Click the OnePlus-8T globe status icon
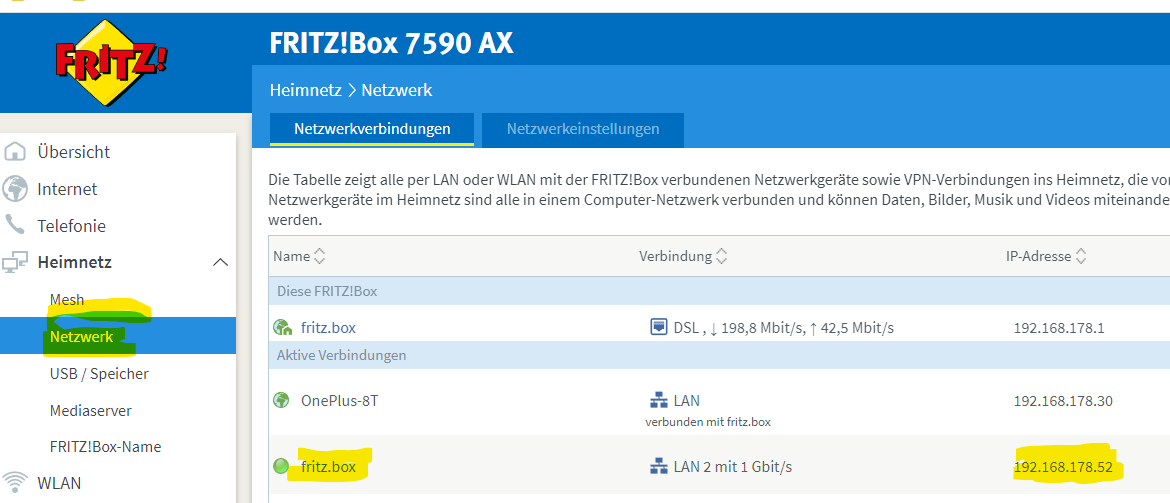Image resolution: width=1170 pixels, height=503 pixels. [282, 401]
